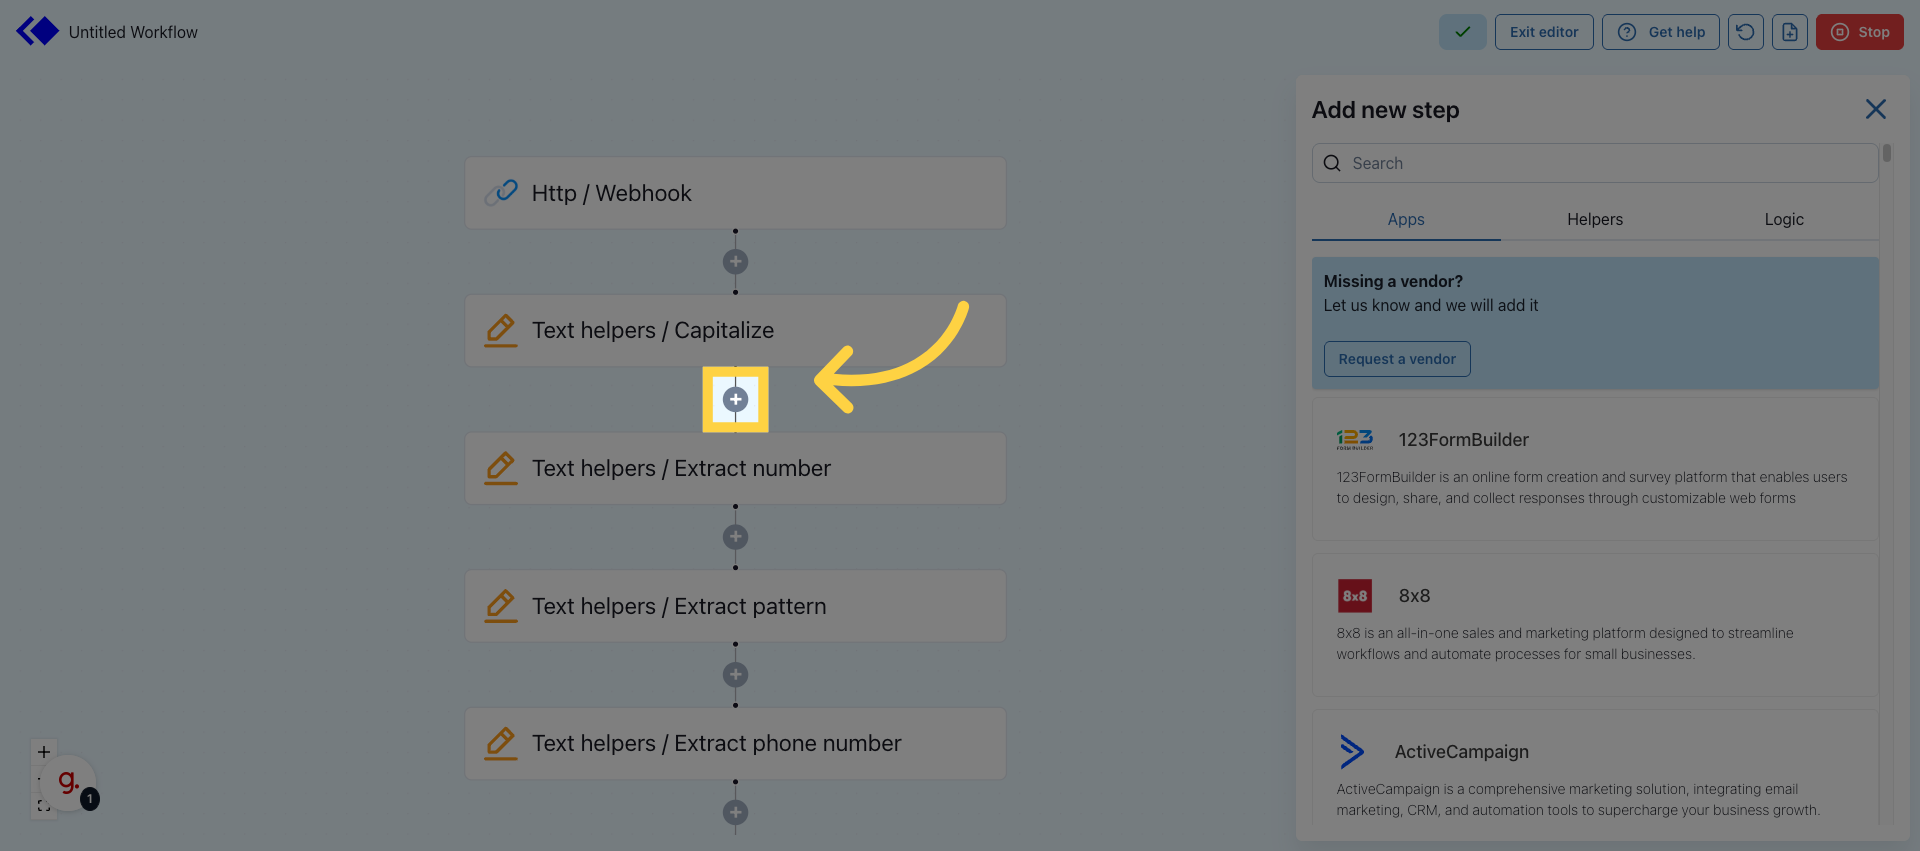The height and width of the screenshot is (851, 1920).
Task: Click the Get help button
Action: click(x=1660, y=32)
